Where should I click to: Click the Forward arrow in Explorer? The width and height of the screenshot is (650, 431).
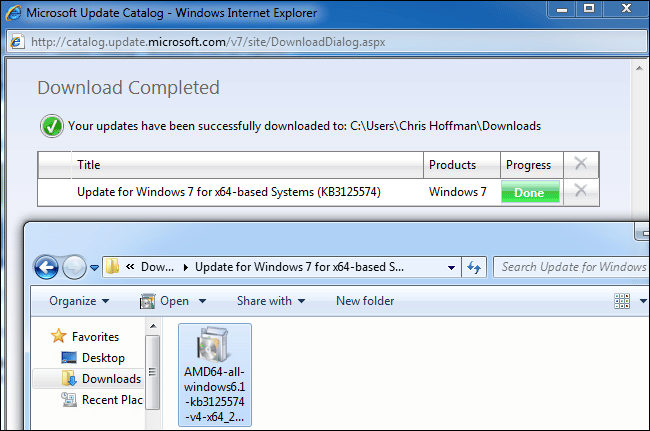pyautogui.click(x=76, y=267)
